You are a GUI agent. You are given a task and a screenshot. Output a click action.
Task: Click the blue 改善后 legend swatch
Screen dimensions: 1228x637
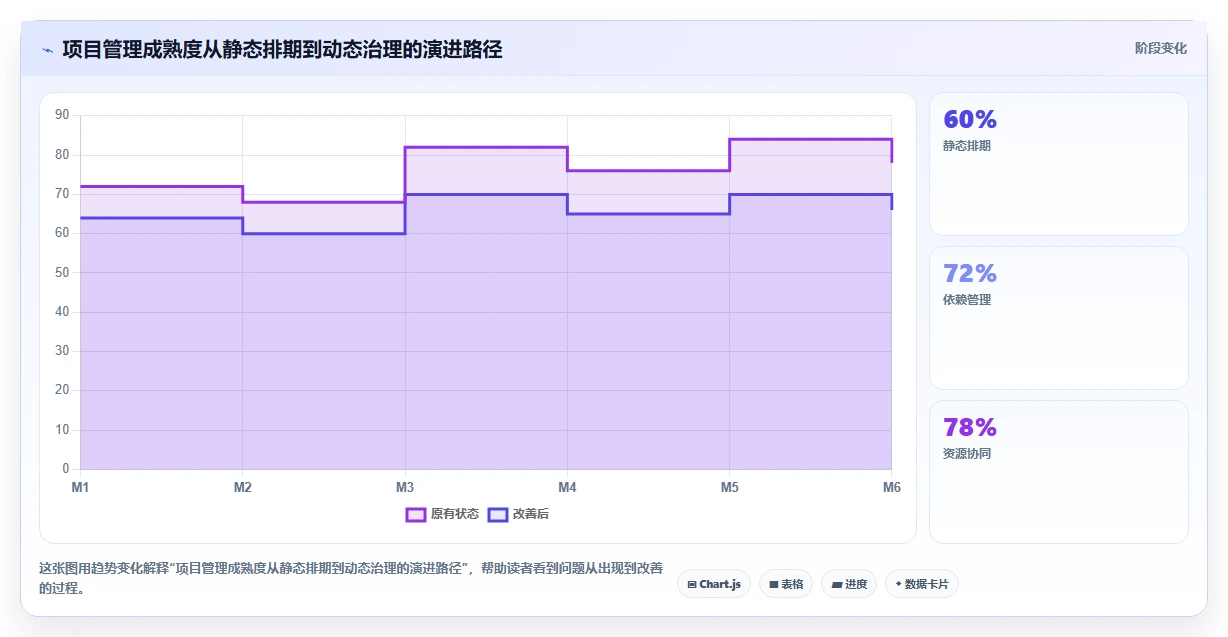click(497, 514)
